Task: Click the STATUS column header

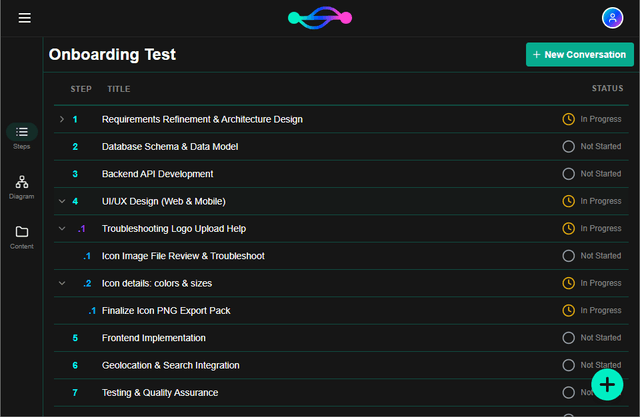Action: 607,89
